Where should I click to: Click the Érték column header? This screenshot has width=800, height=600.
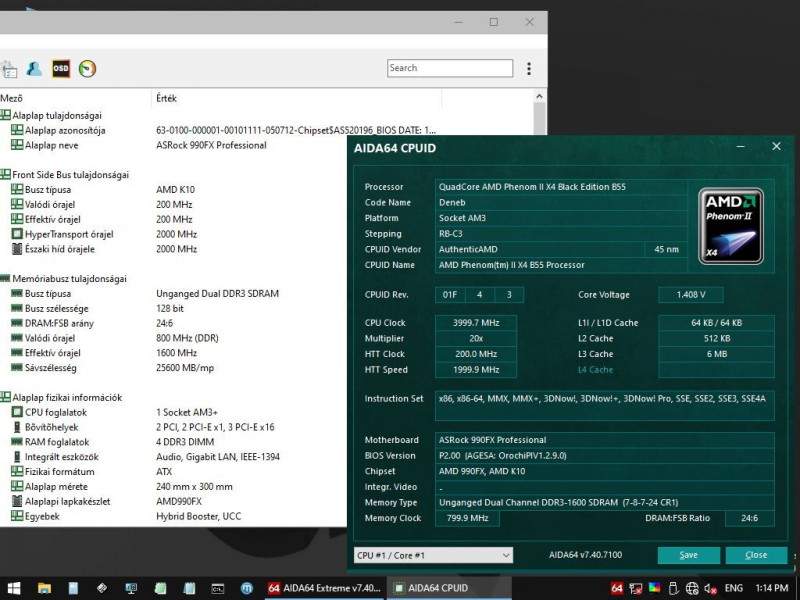[x=167, y=98]
